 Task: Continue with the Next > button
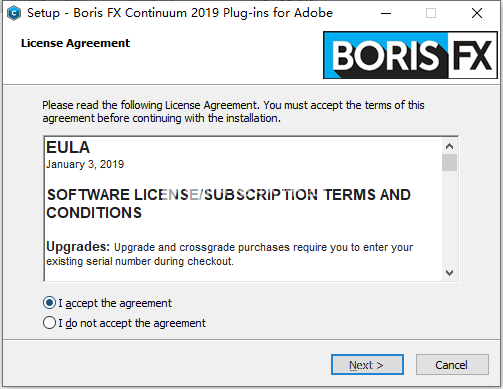tap(367, 365)
